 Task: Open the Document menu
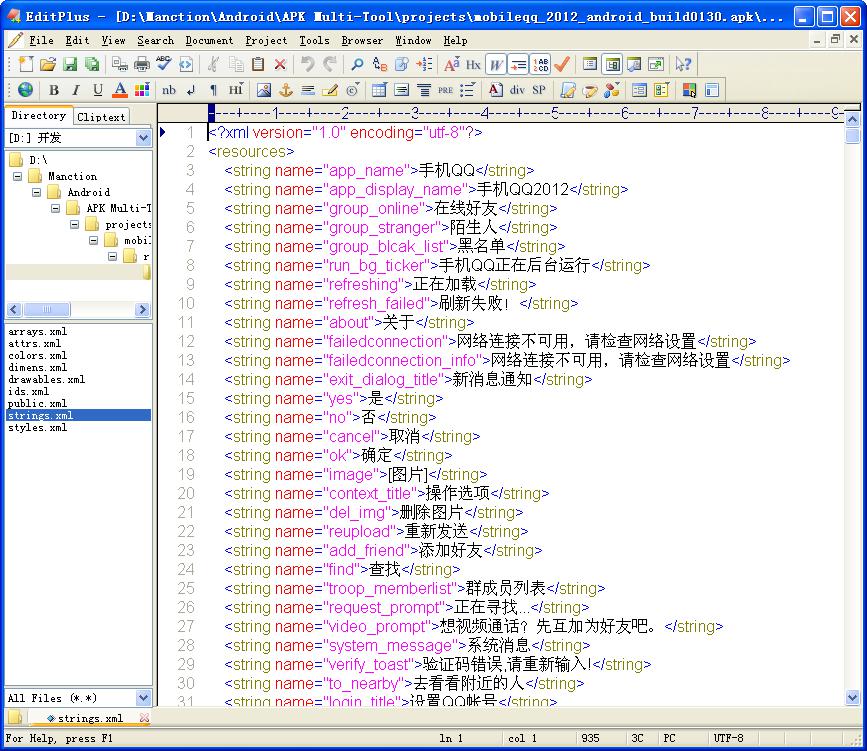[209, 40]
